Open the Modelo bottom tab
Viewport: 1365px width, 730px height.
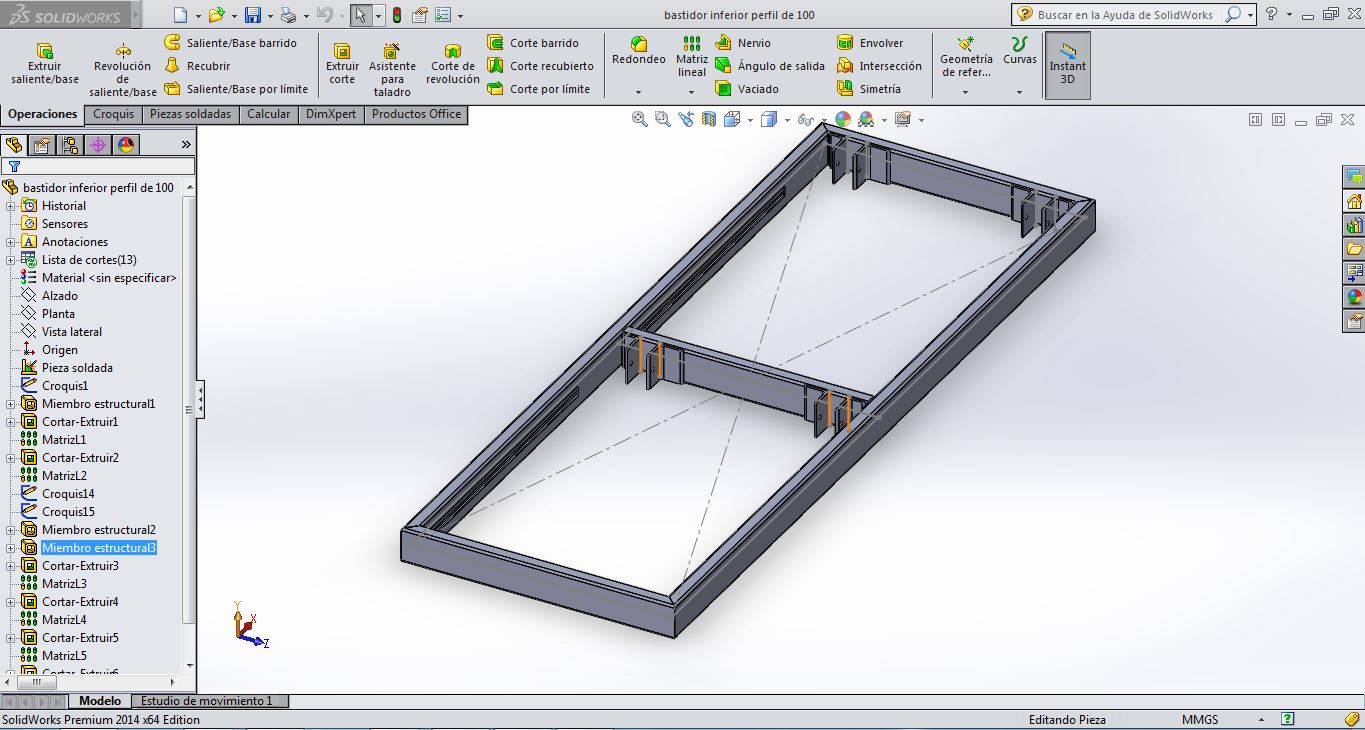pos(100,701)
